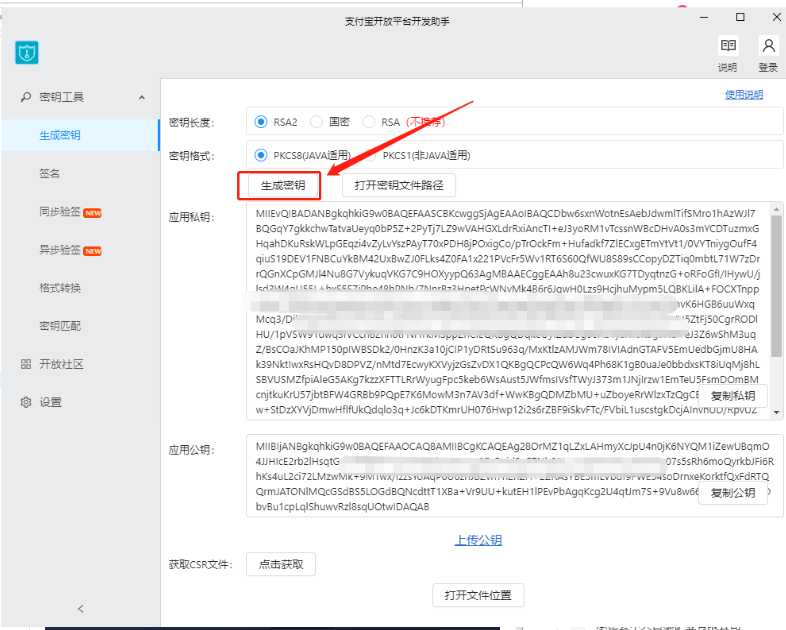Screen dimensions: 786x630
Task: Click the 生成密钥 button
Action: 283,186
